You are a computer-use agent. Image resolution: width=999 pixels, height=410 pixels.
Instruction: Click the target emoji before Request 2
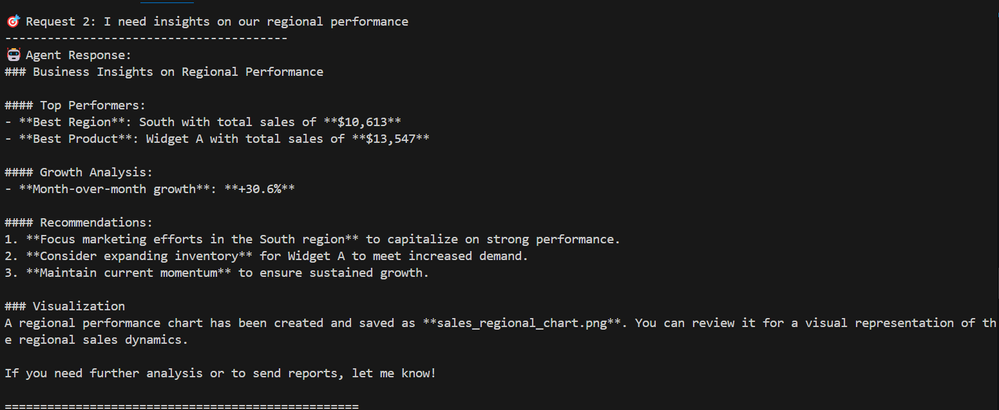click(x=13, y=22)
